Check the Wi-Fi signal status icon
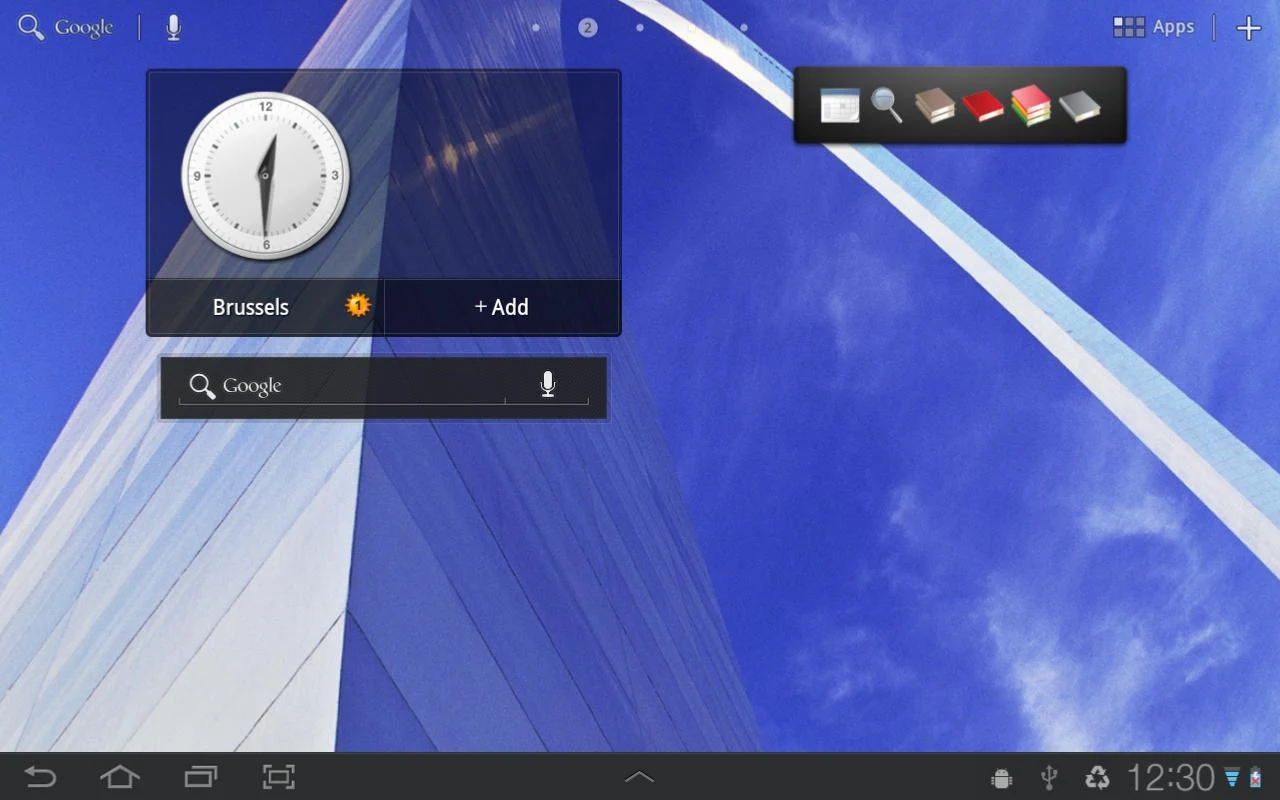1280x800 pixels. (x=1232, y=777)
